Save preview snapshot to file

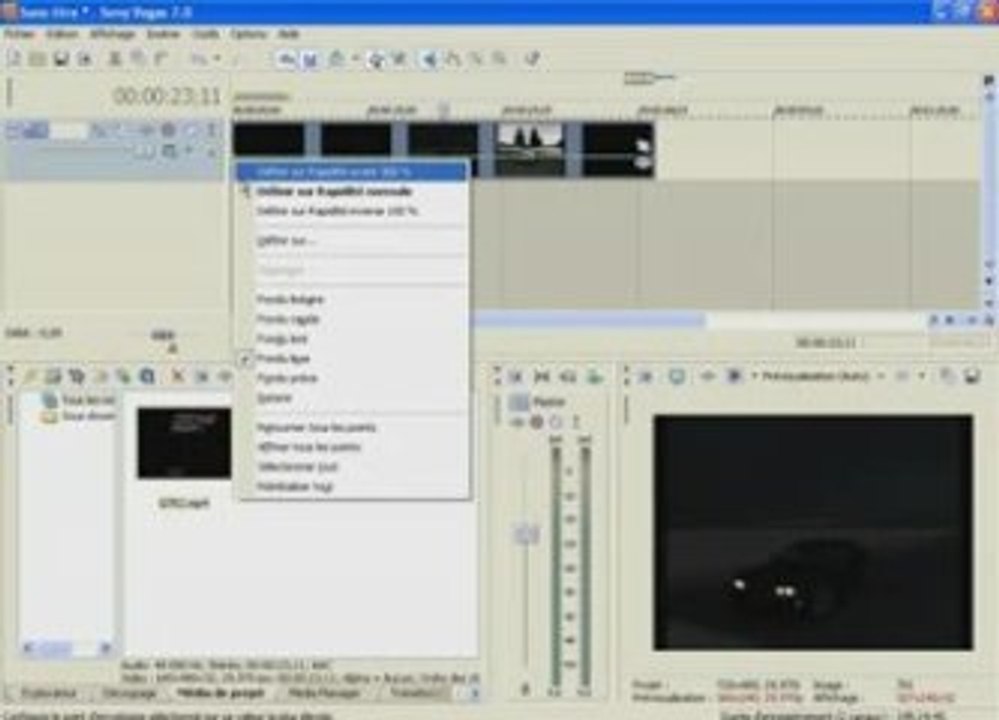[972, 376]
